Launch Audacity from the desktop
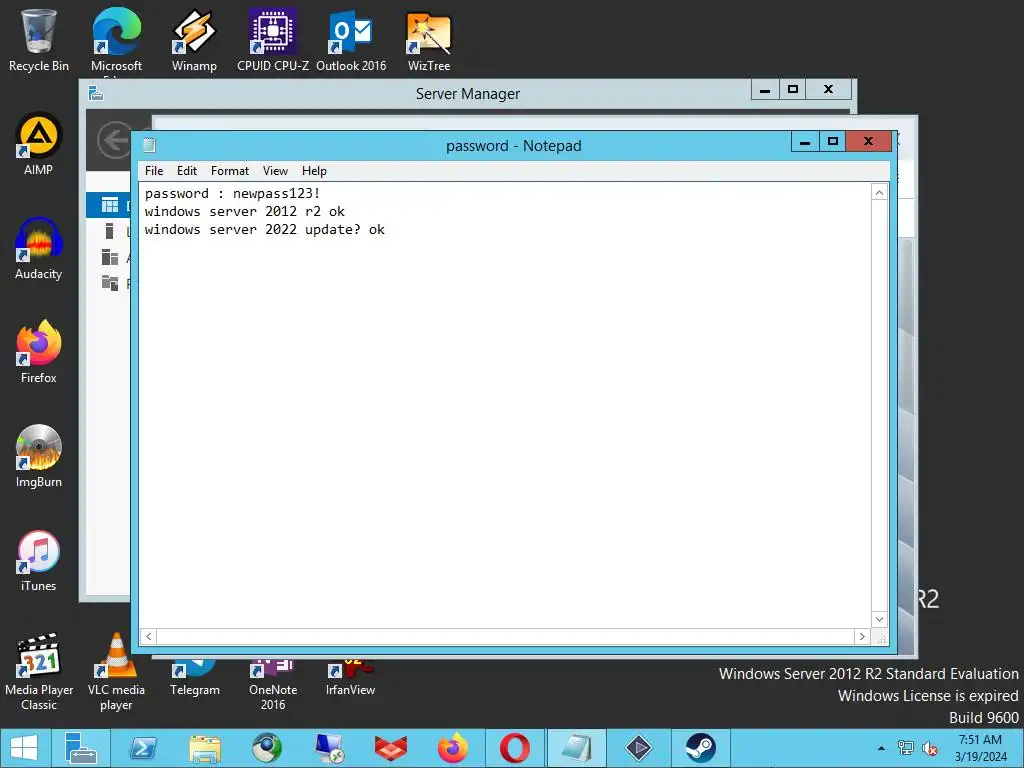This screenshot has height=768, width=1024. 39,248
